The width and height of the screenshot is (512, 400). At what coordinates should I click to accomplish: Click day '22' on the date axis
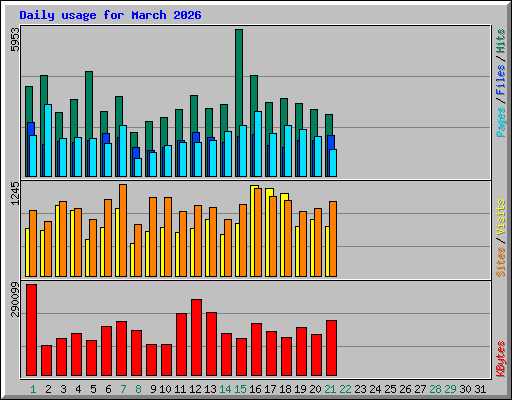pyautogui.click(x=345, y=389)
